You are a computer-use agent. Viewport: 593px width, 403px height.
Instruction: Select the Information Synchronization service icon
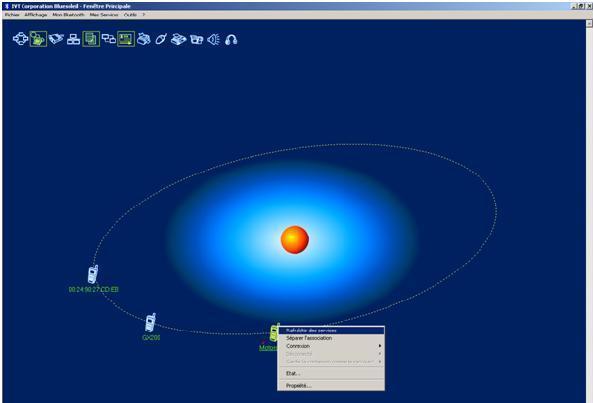109,39
